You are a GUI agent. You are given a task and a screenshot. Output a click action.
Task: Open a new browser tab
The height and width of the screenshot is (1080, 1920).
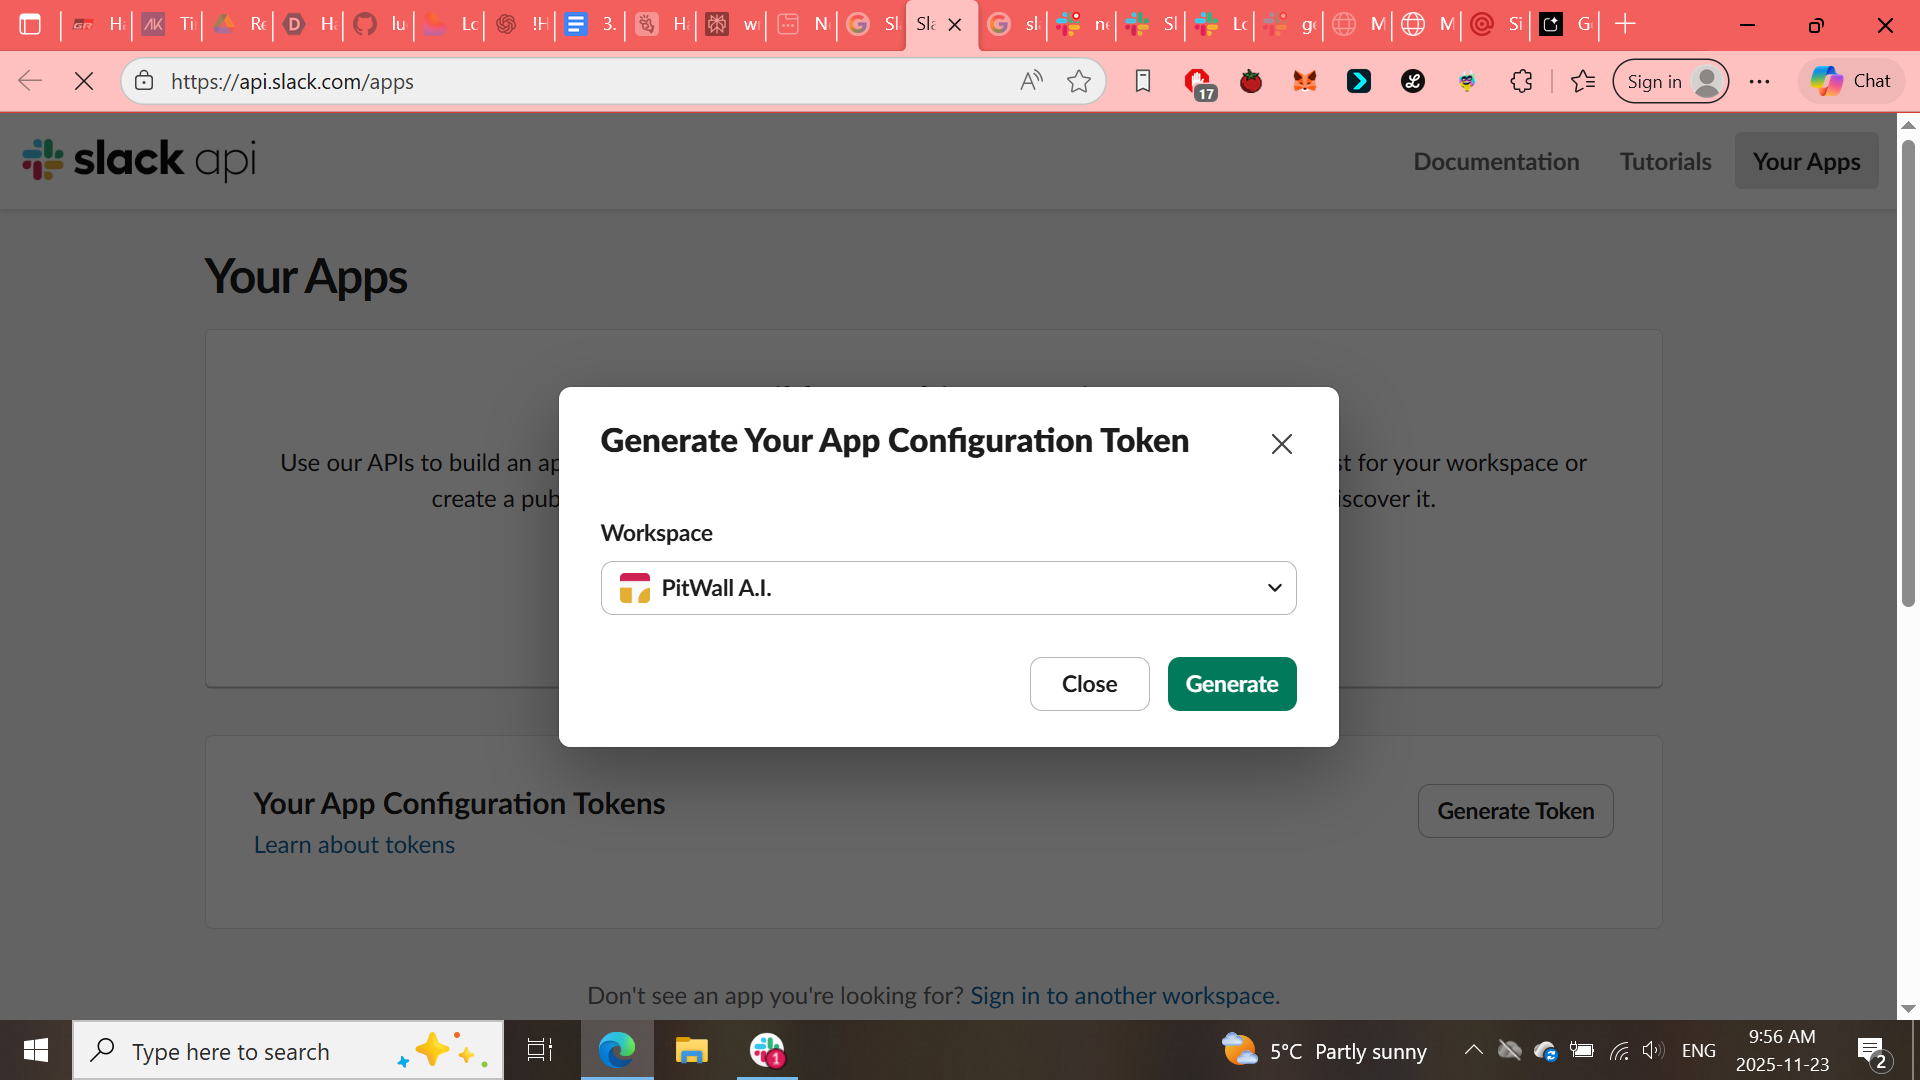tap(1625, 24)
